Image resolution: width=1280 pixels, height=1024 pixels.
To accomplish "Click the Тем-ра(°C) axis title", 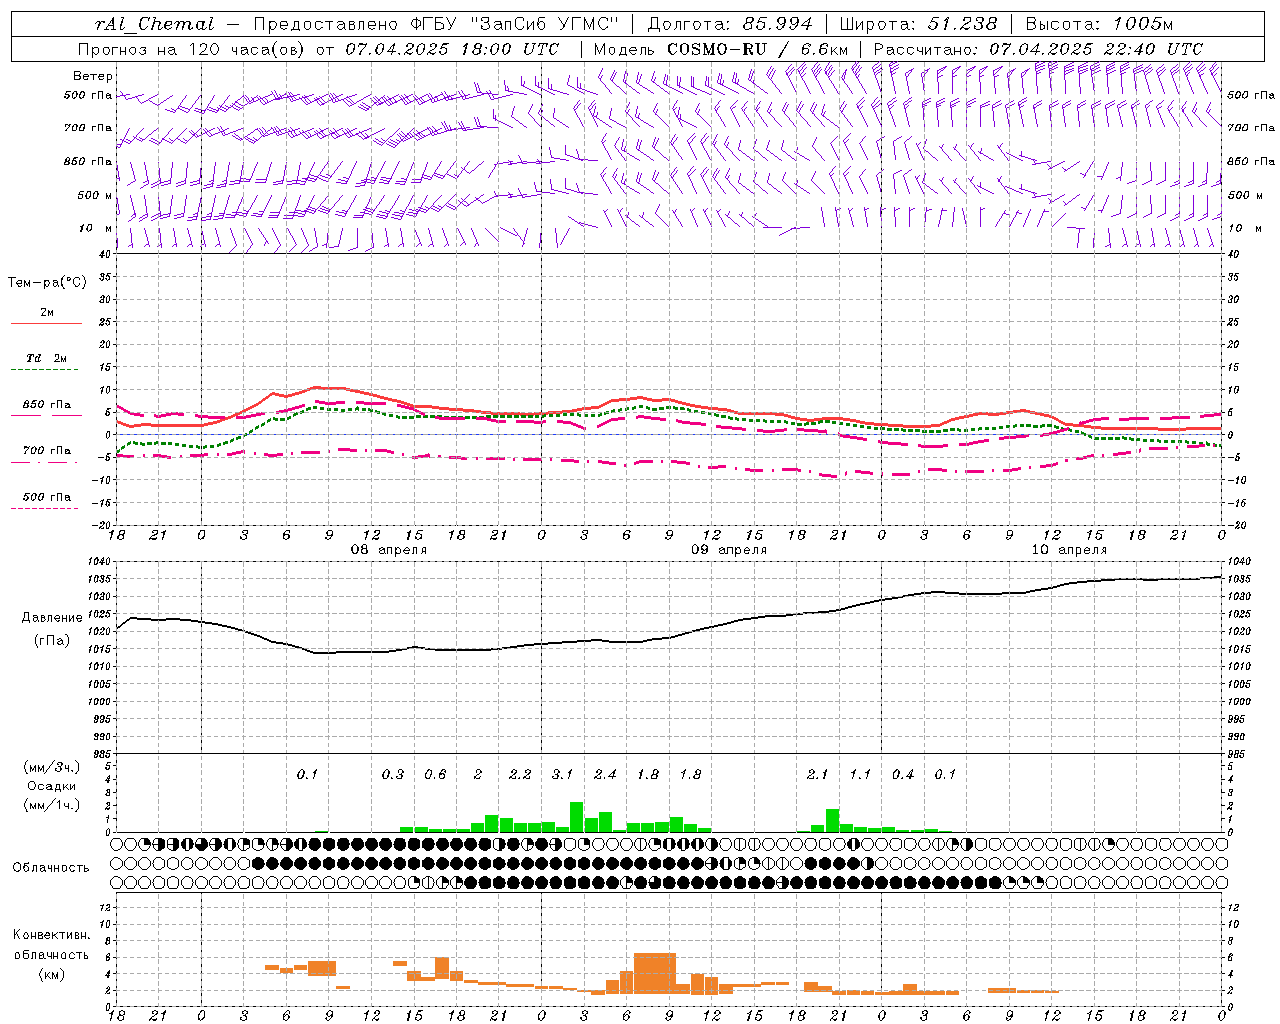I will click(47, 283).
